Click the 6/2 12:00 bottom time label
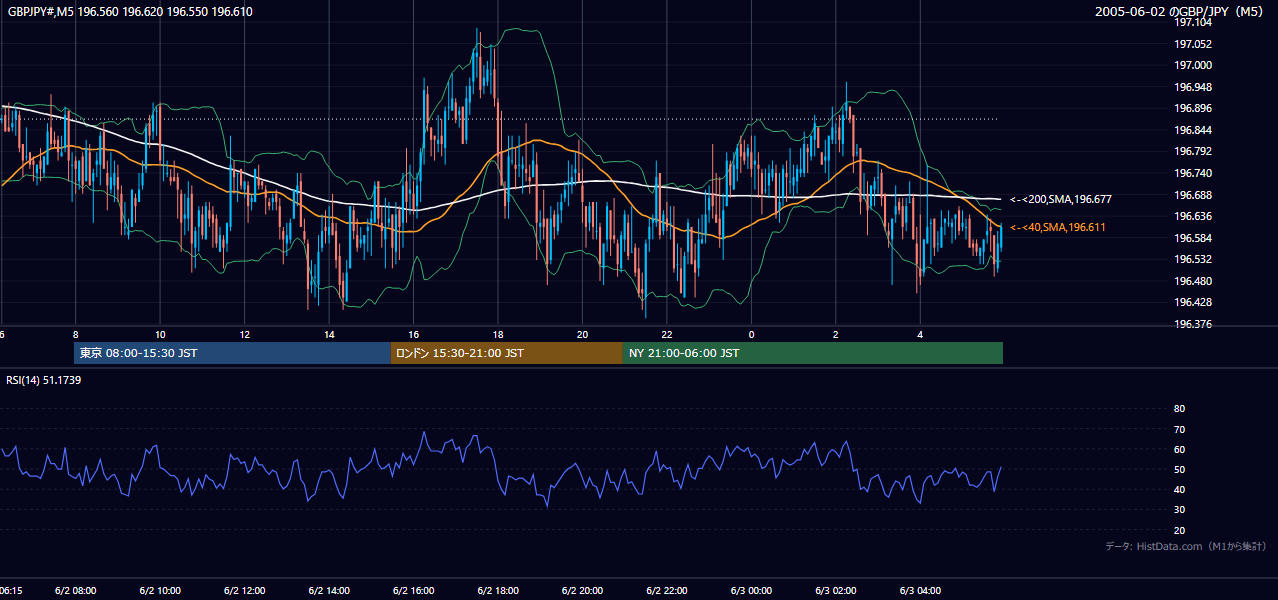 (x=244, y=591)
